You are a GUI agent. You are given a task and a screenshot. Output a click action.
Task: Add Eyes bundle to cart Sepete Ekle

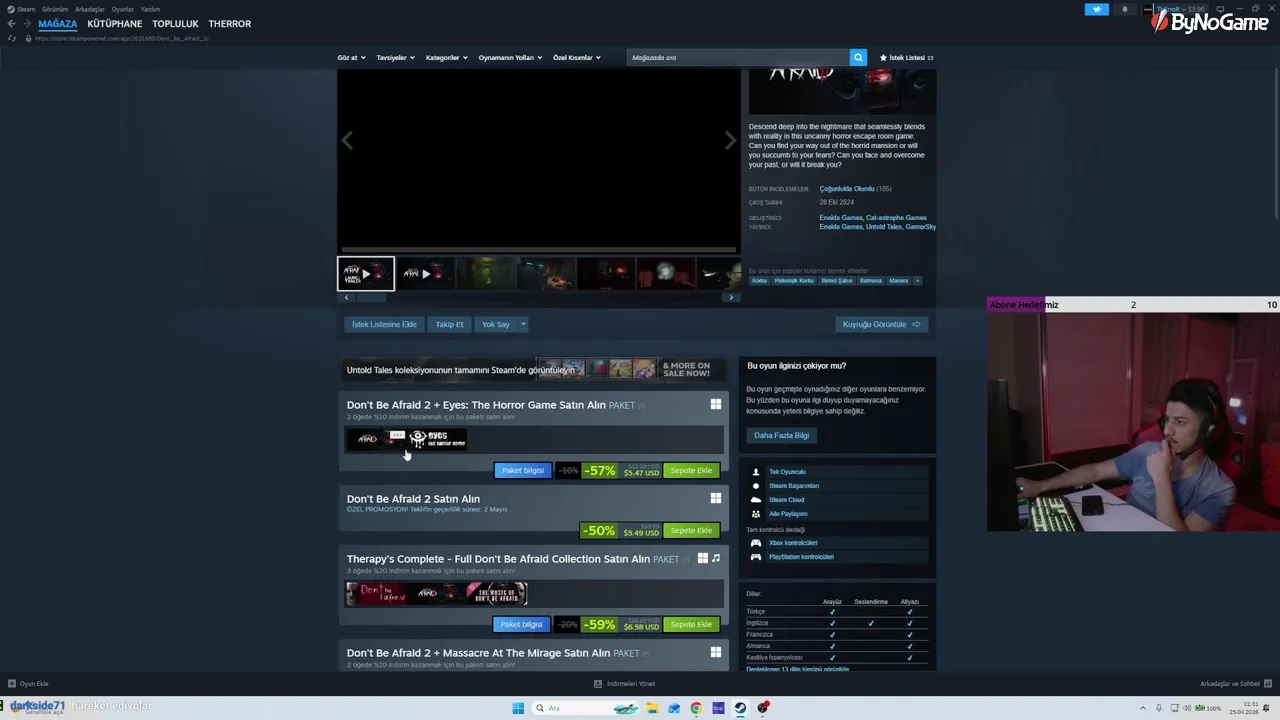point(691,470)
